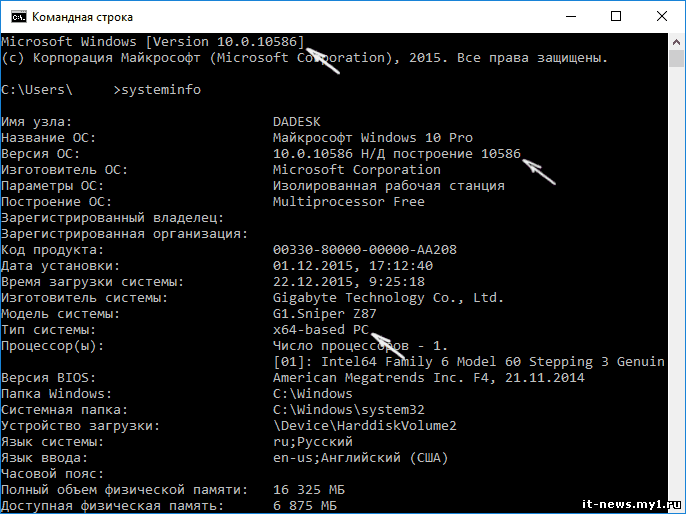Click the "Version 10.0.10586" header text
The height and width of the screenshot is (514, 686).
pos(224,42)
